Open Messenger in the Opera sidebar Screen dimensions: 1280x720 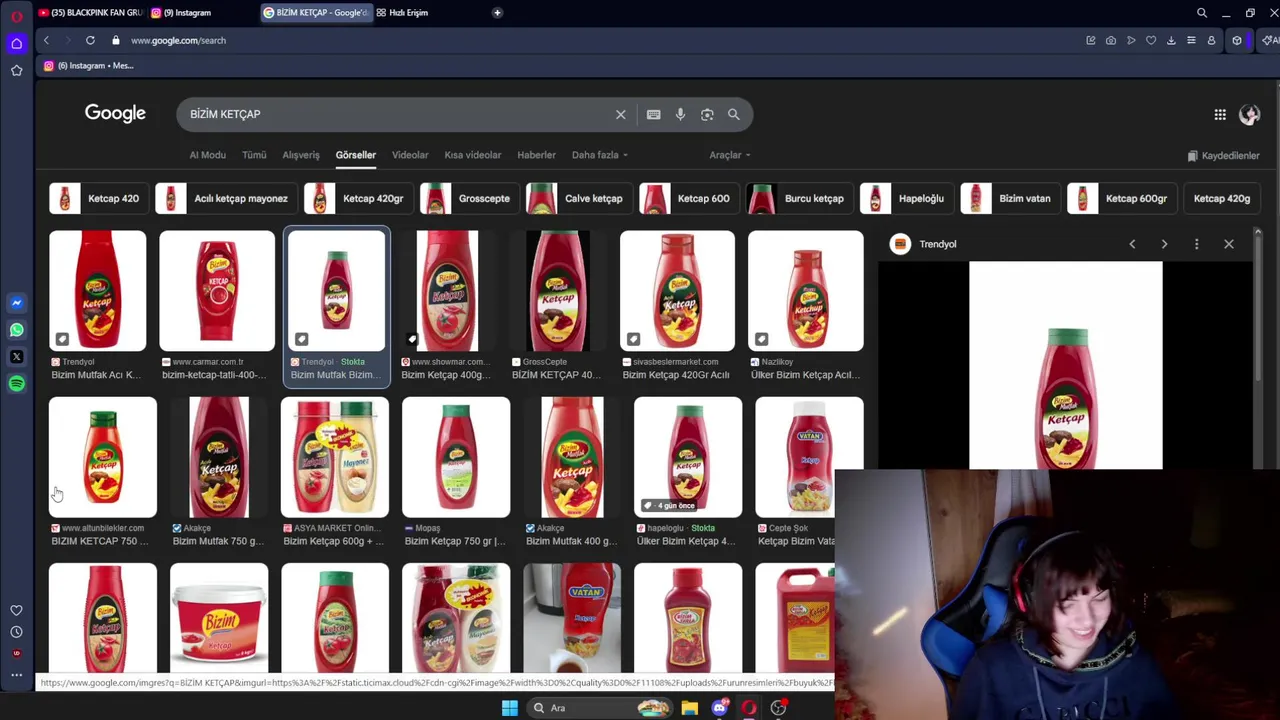click(x=16, y=302)
